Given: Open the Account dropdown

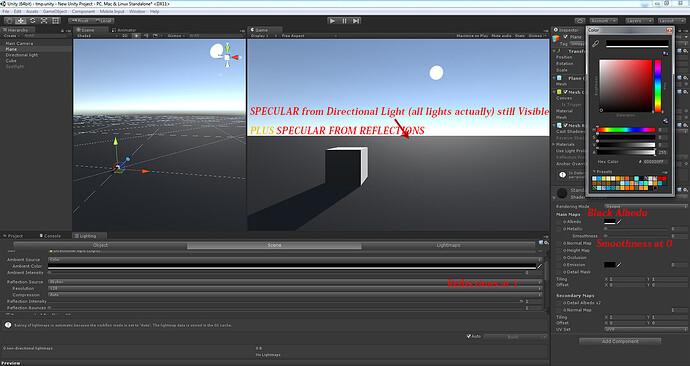Looking at the screenshot, I should click(603, 21).
